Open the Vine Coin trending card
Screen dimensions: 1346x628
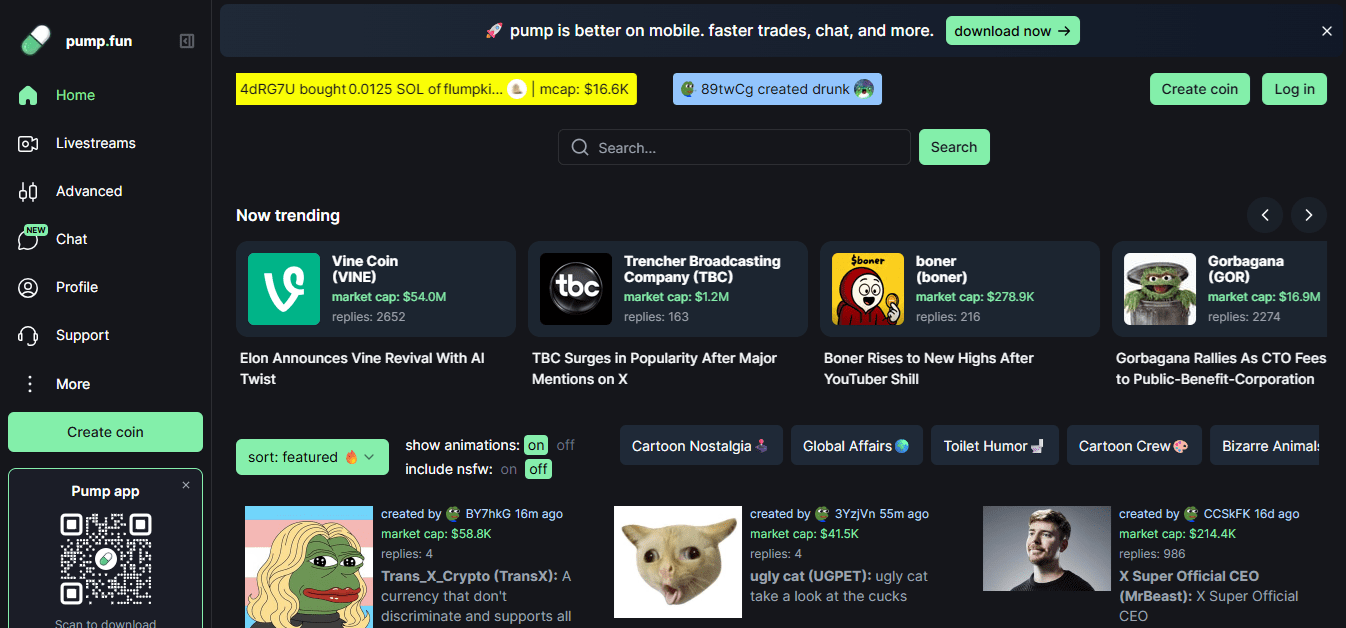click(x=375, y=288)
